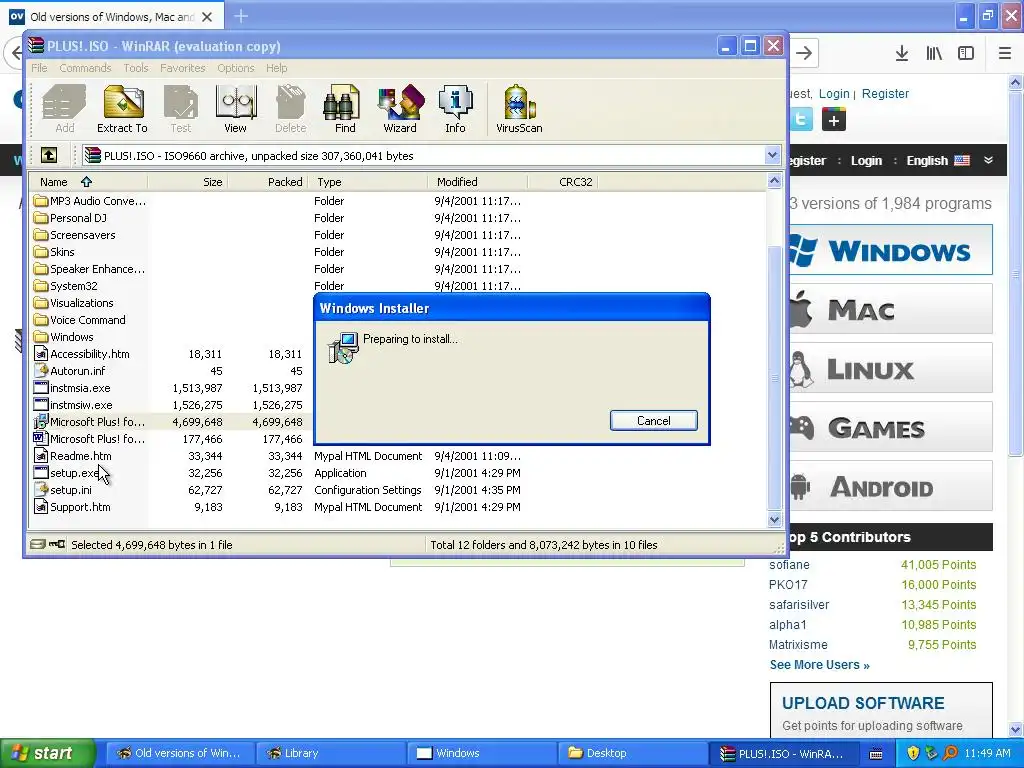The width and height of the screenshot is (1024, 768).
Task: Open the Firefox hamburger menu
Action: 1005,54
